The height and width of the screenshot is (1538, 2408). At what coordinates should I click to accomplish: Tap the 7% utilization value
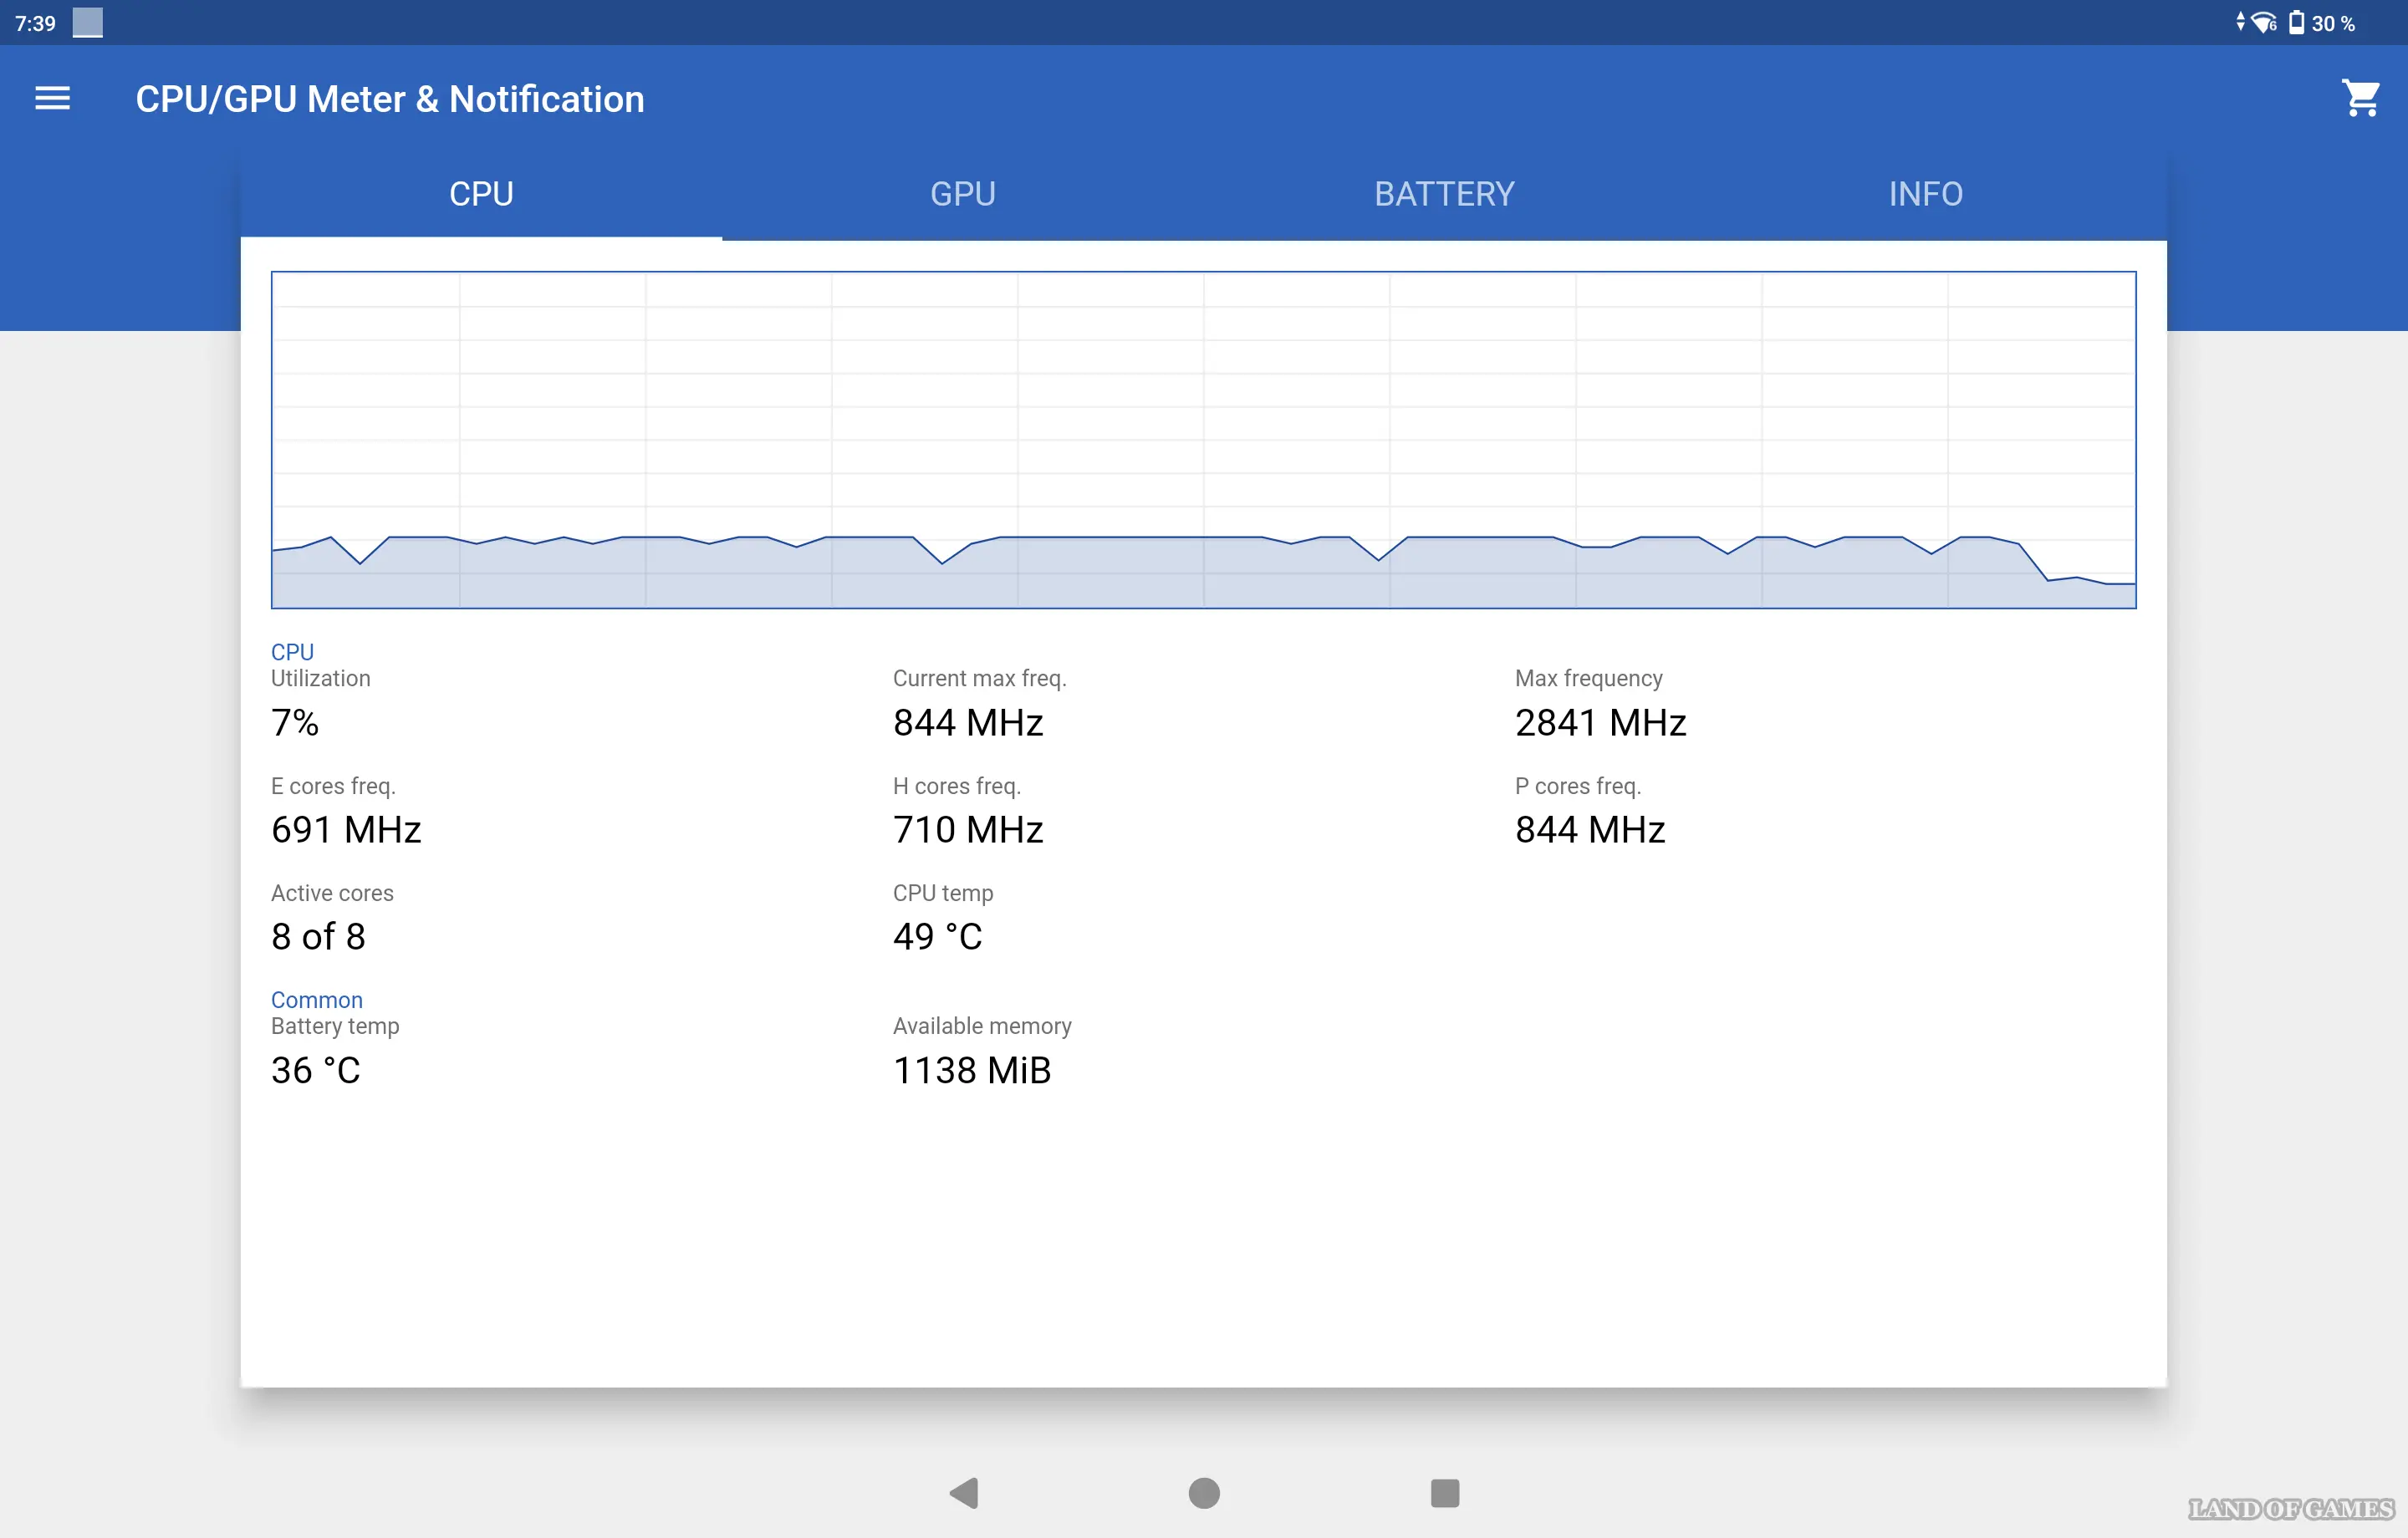point(295,722)
